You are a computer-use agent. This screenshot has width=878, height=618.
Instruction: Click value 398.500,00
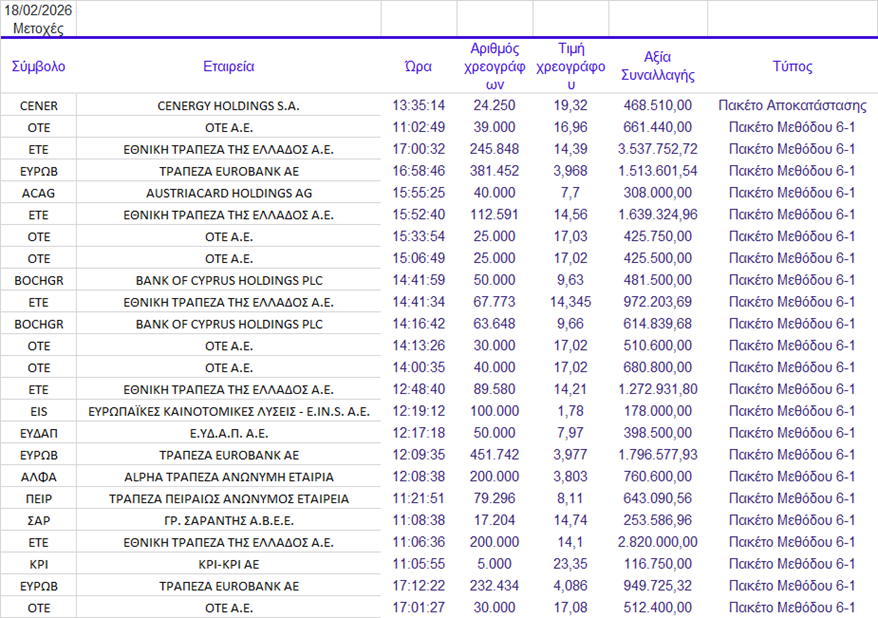coord(658,433)
